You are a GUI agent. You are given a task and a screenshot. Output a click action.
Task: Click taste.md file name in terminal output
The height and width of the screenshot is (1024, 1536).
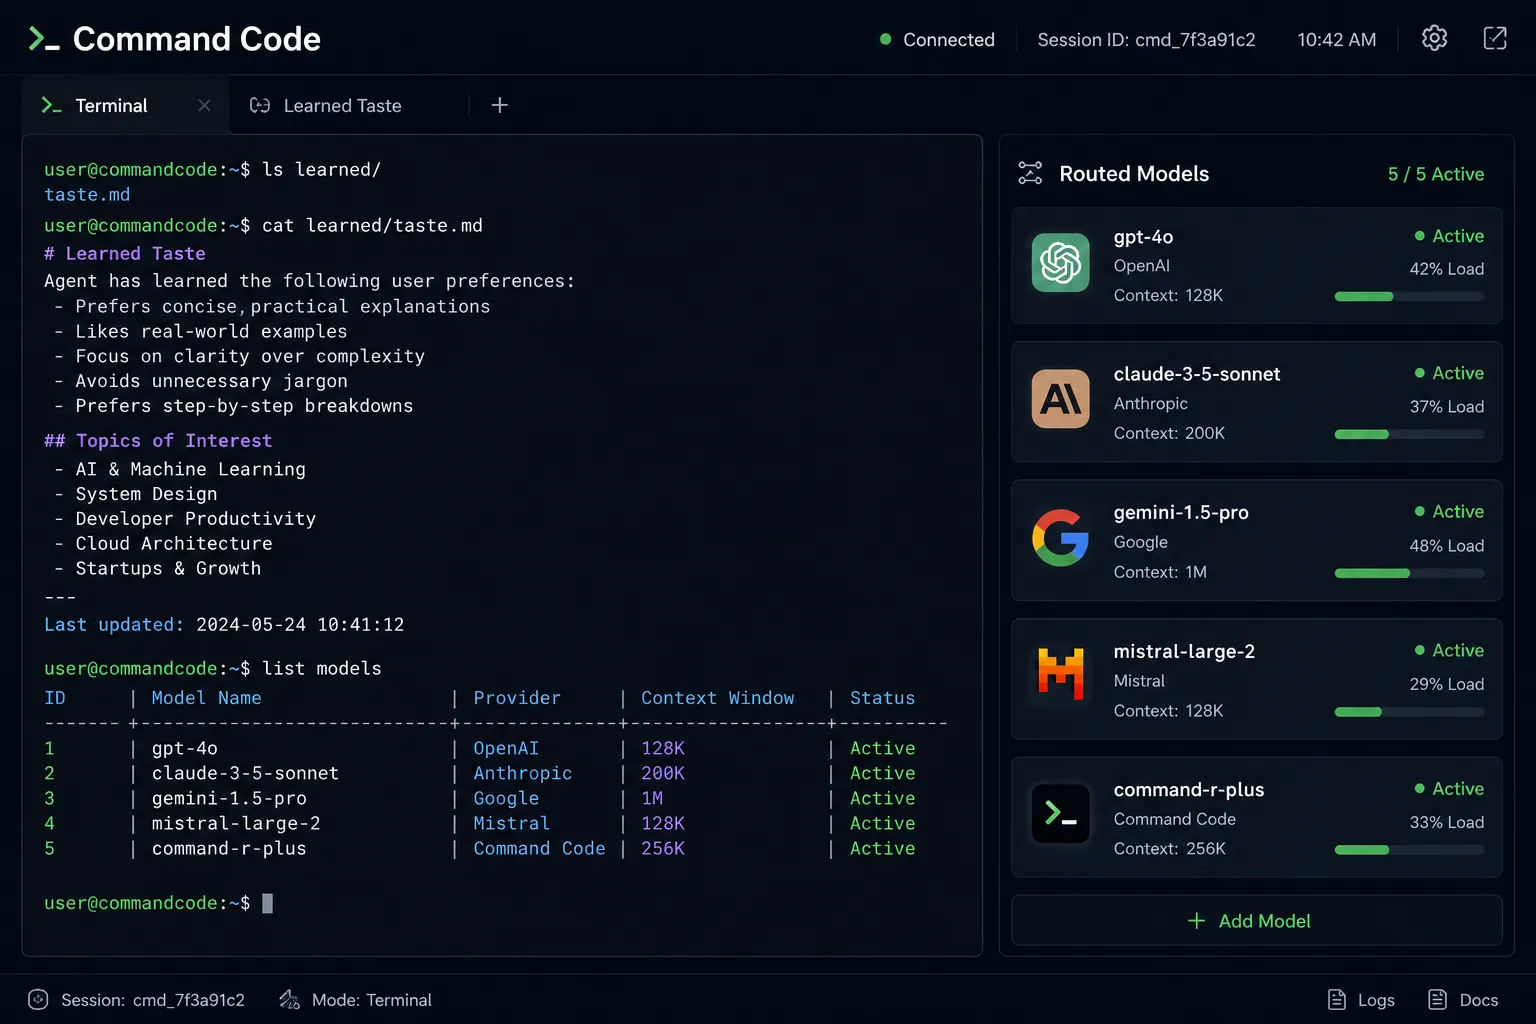[87, 195]
